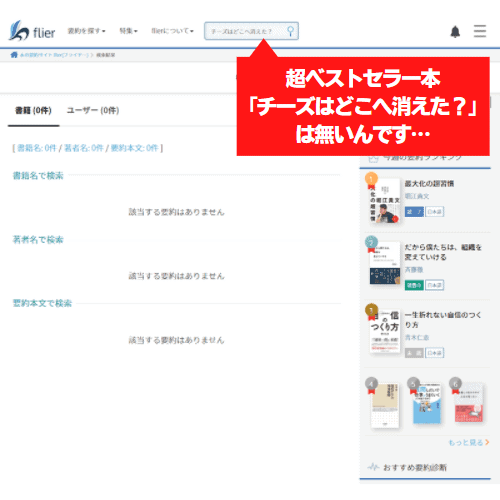Click the 著者名: 0件 link

click(83, 148)
